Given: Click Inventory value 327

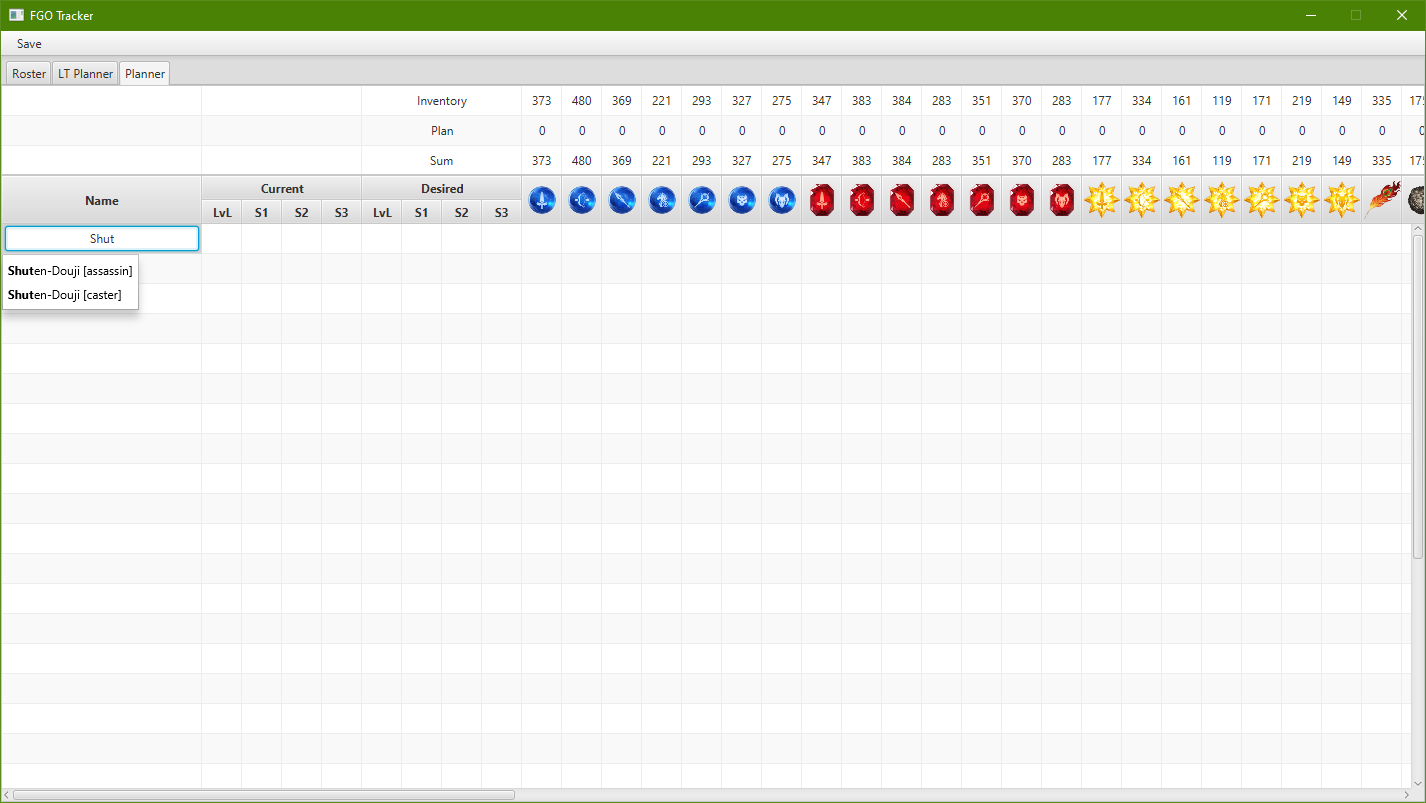Looking at the screenshot, I should [x=742, y=101].
